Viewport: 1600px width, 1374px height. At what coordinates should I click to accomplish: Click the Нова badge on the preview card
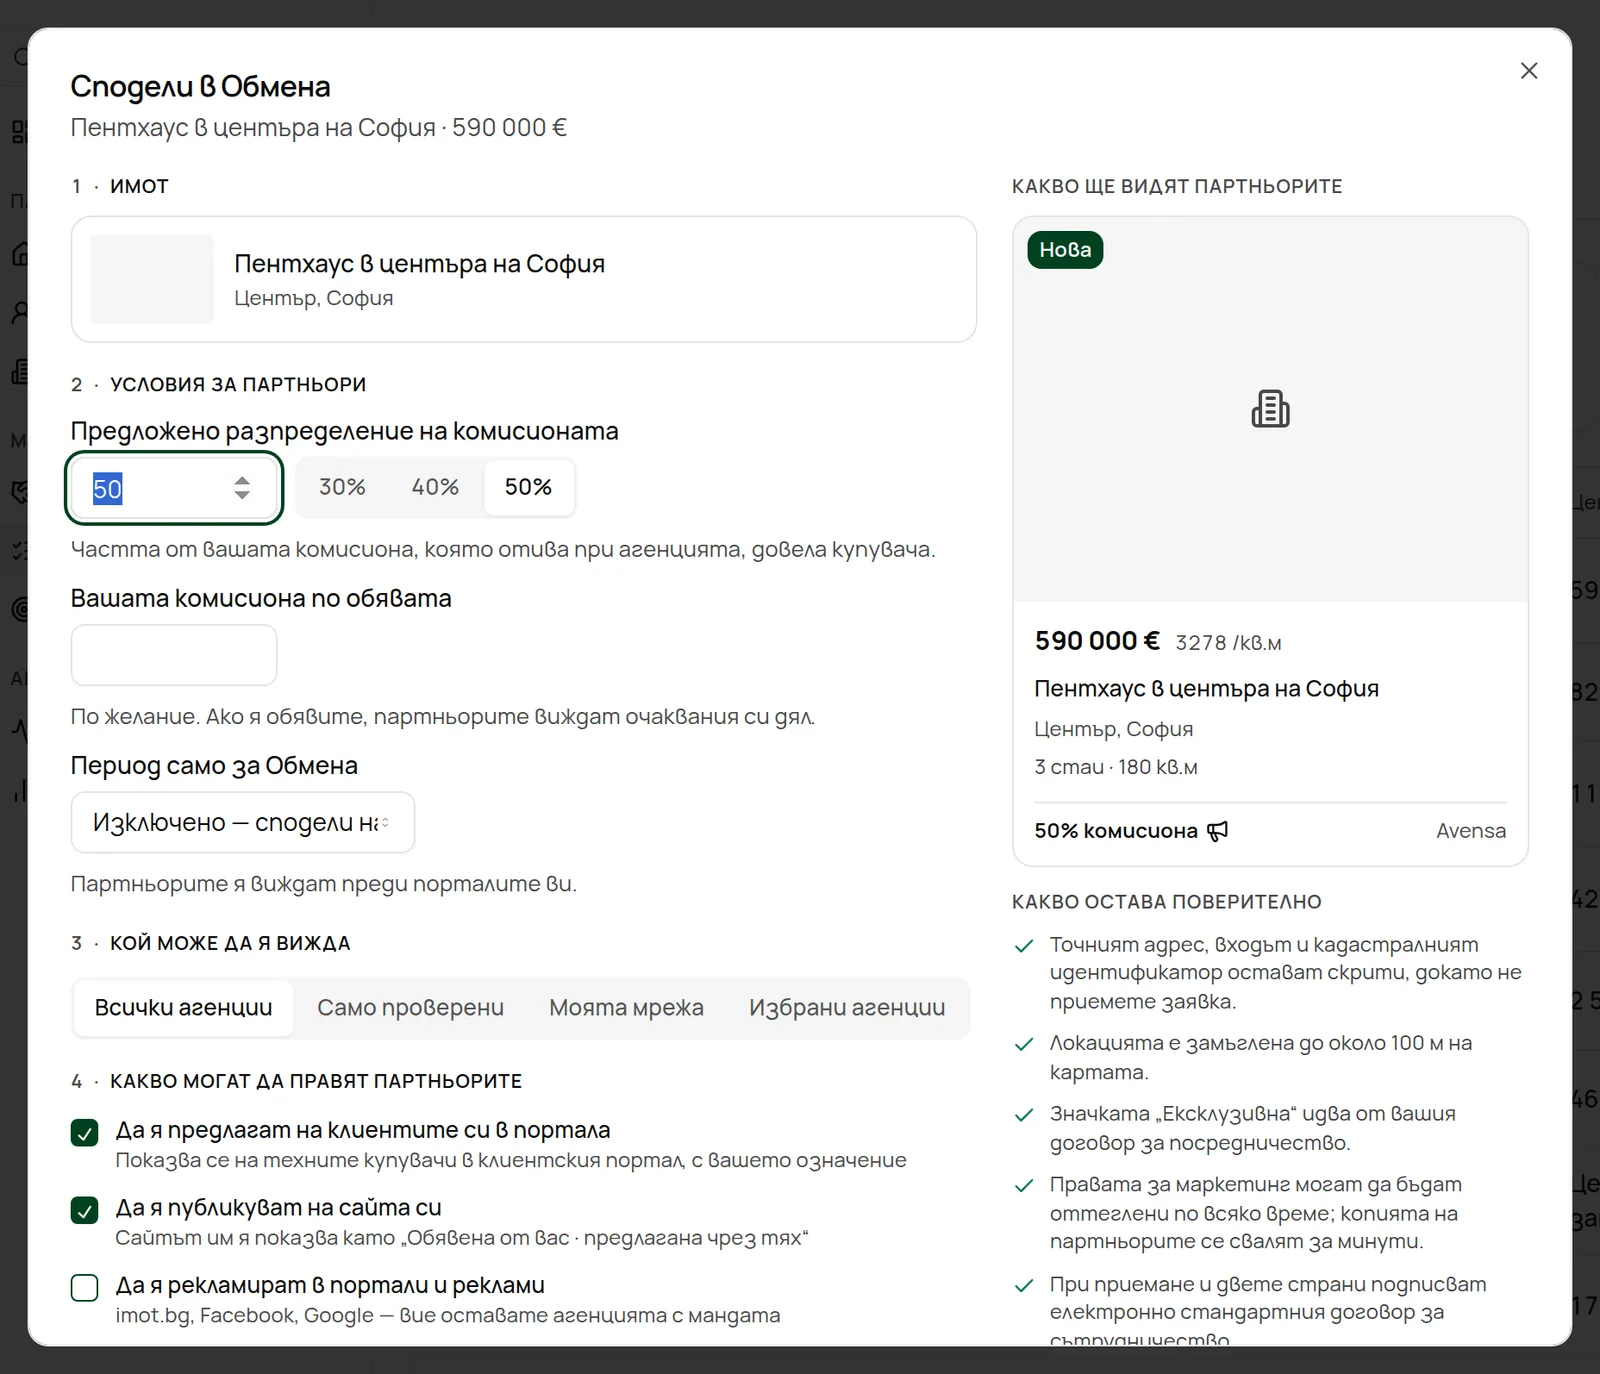coord(1065,250)
